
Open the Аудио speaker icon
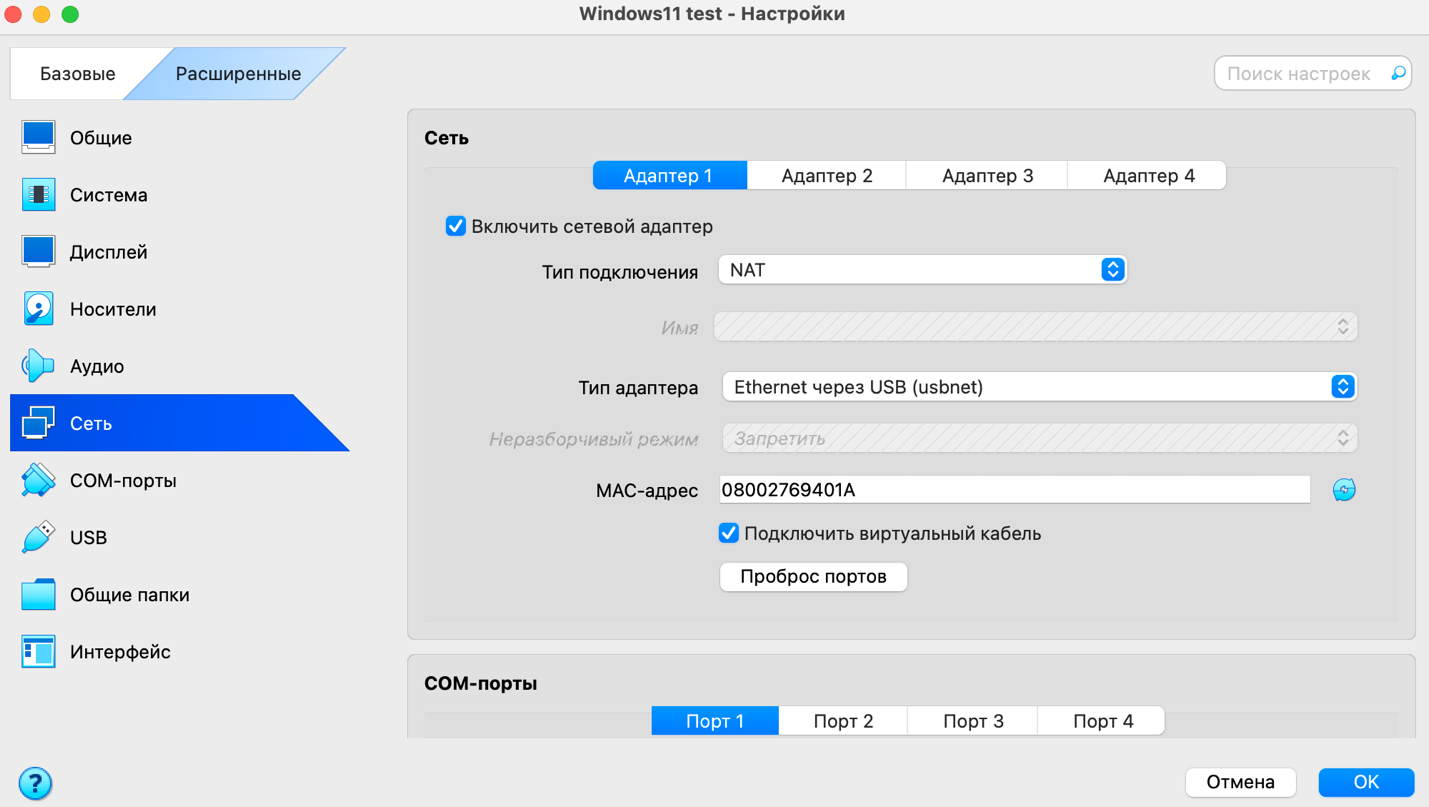pos(38,366)
